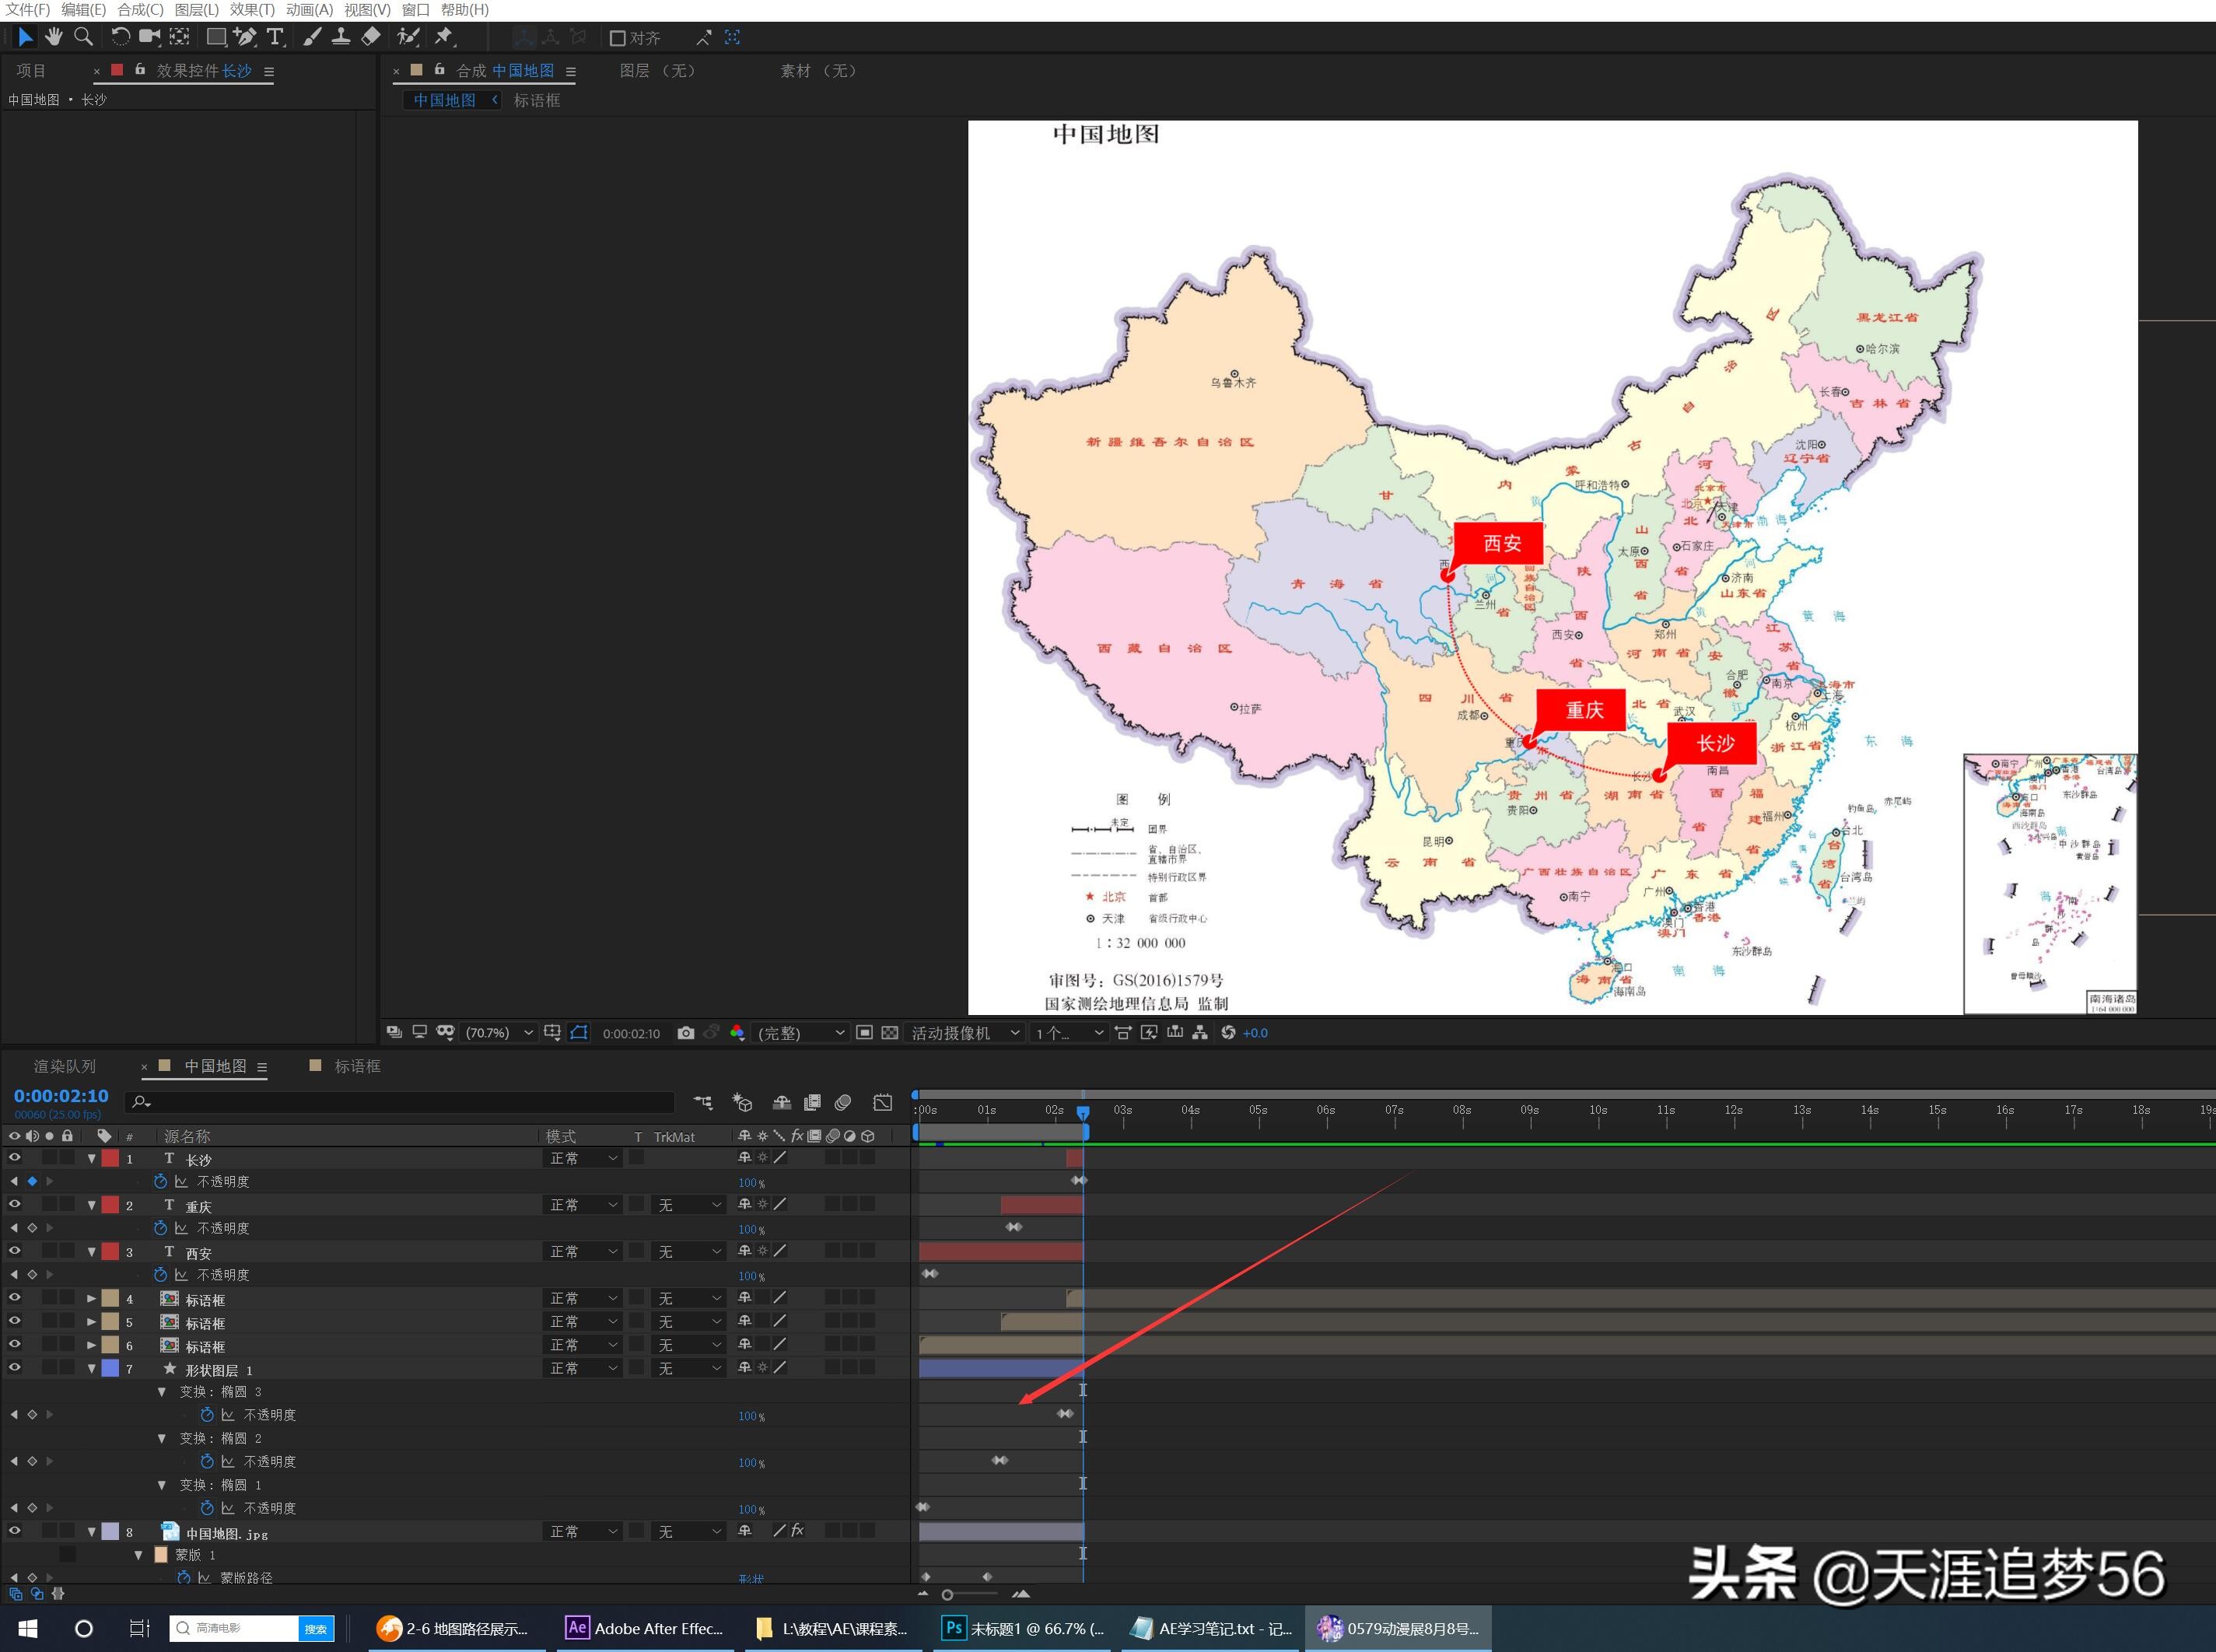
Task: Switch to the 渲染队列 tab
Action: tap(65, 1066)
